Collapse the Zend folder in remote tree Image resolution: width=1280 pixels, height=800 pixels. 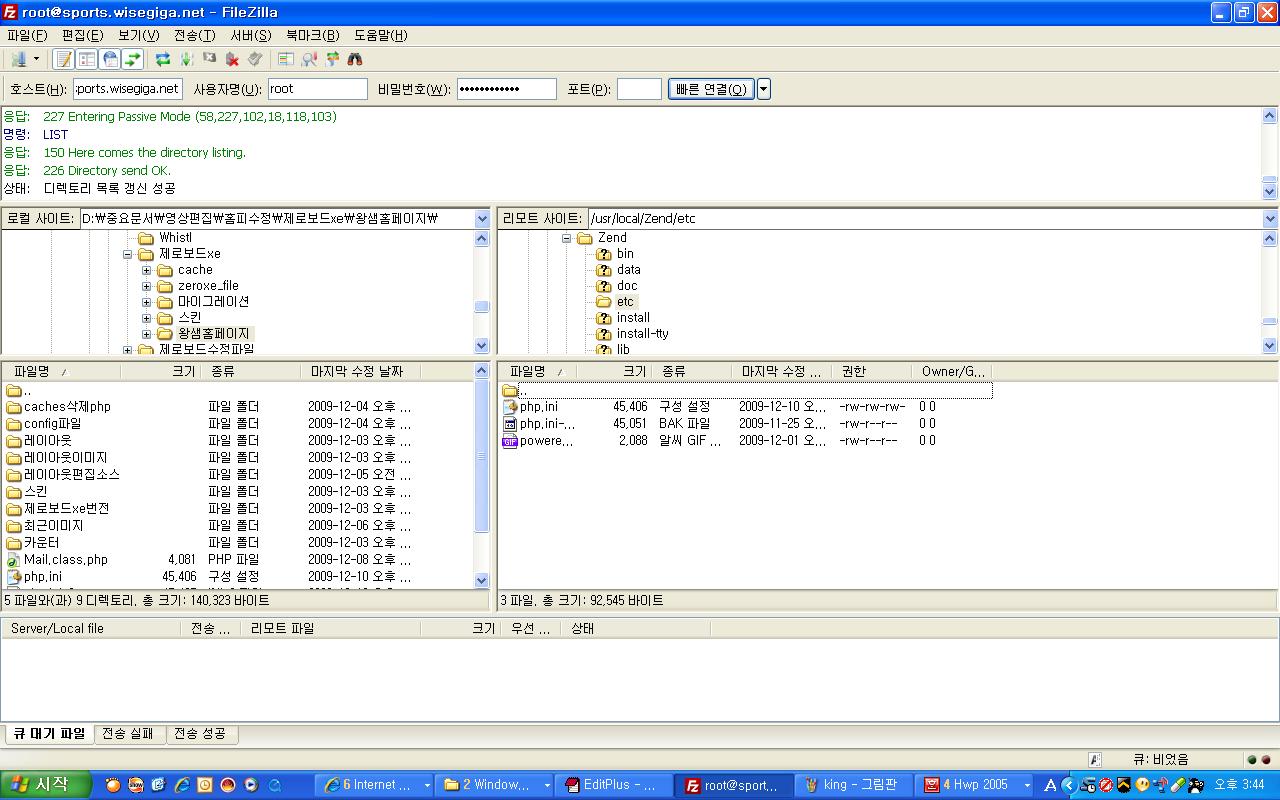coord(566,238)
